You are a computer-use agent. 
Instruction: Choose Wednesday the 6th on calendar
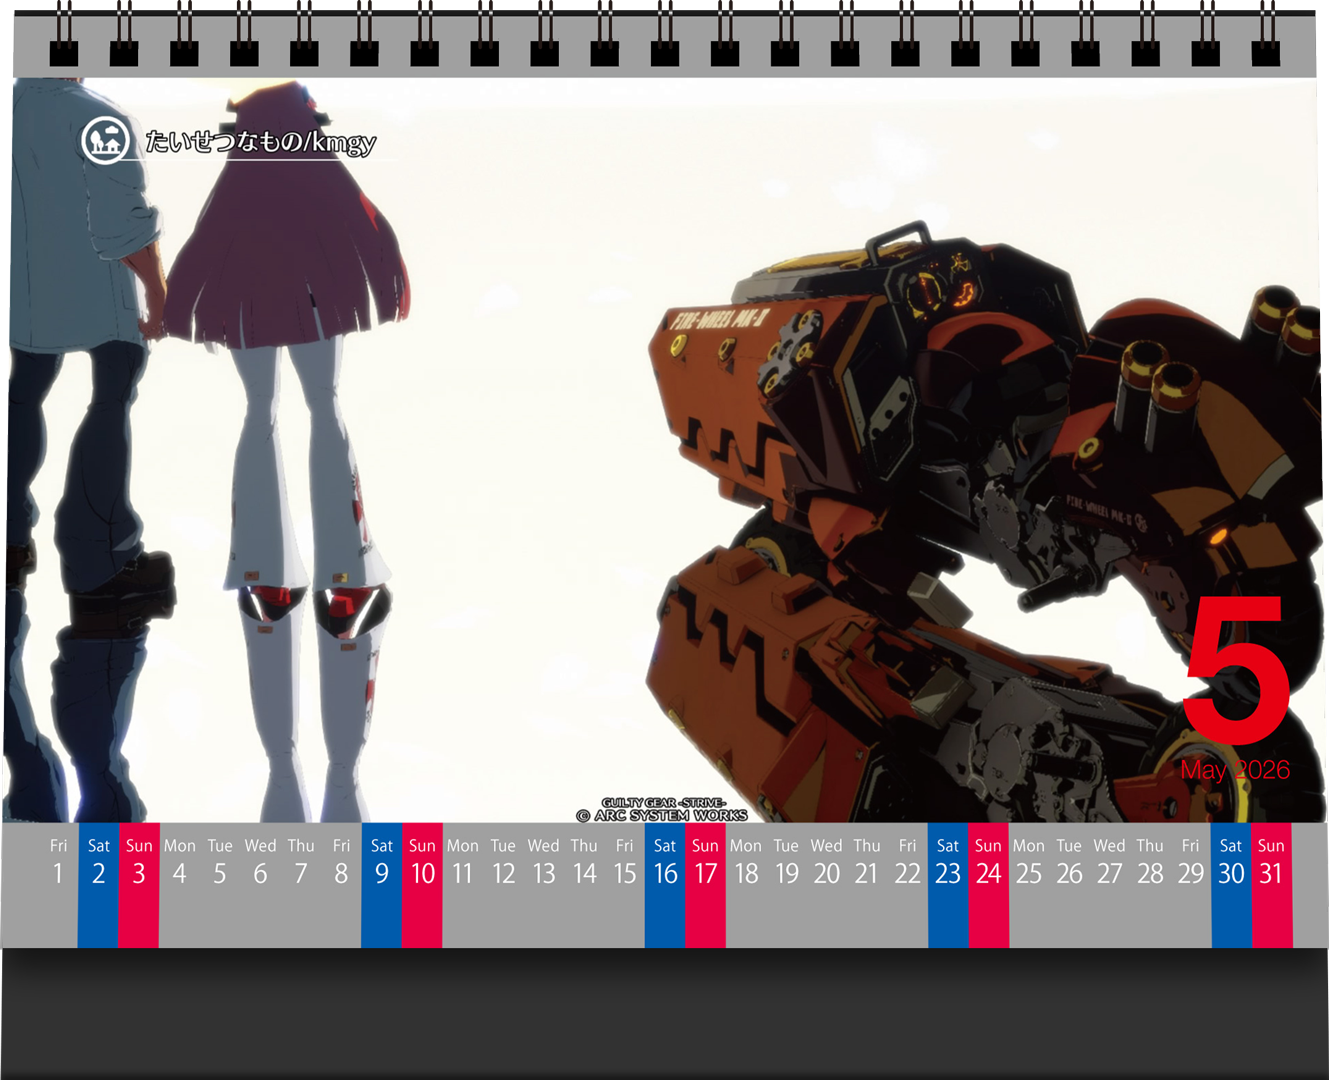260,864
